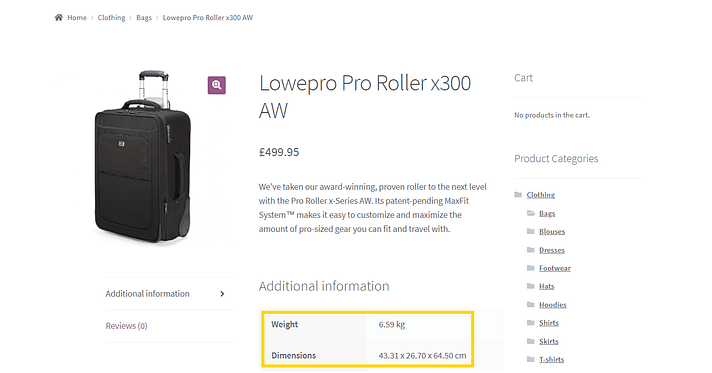
Task: Go to Clothing in the breadcrumb
Action: tap(111, 18)
